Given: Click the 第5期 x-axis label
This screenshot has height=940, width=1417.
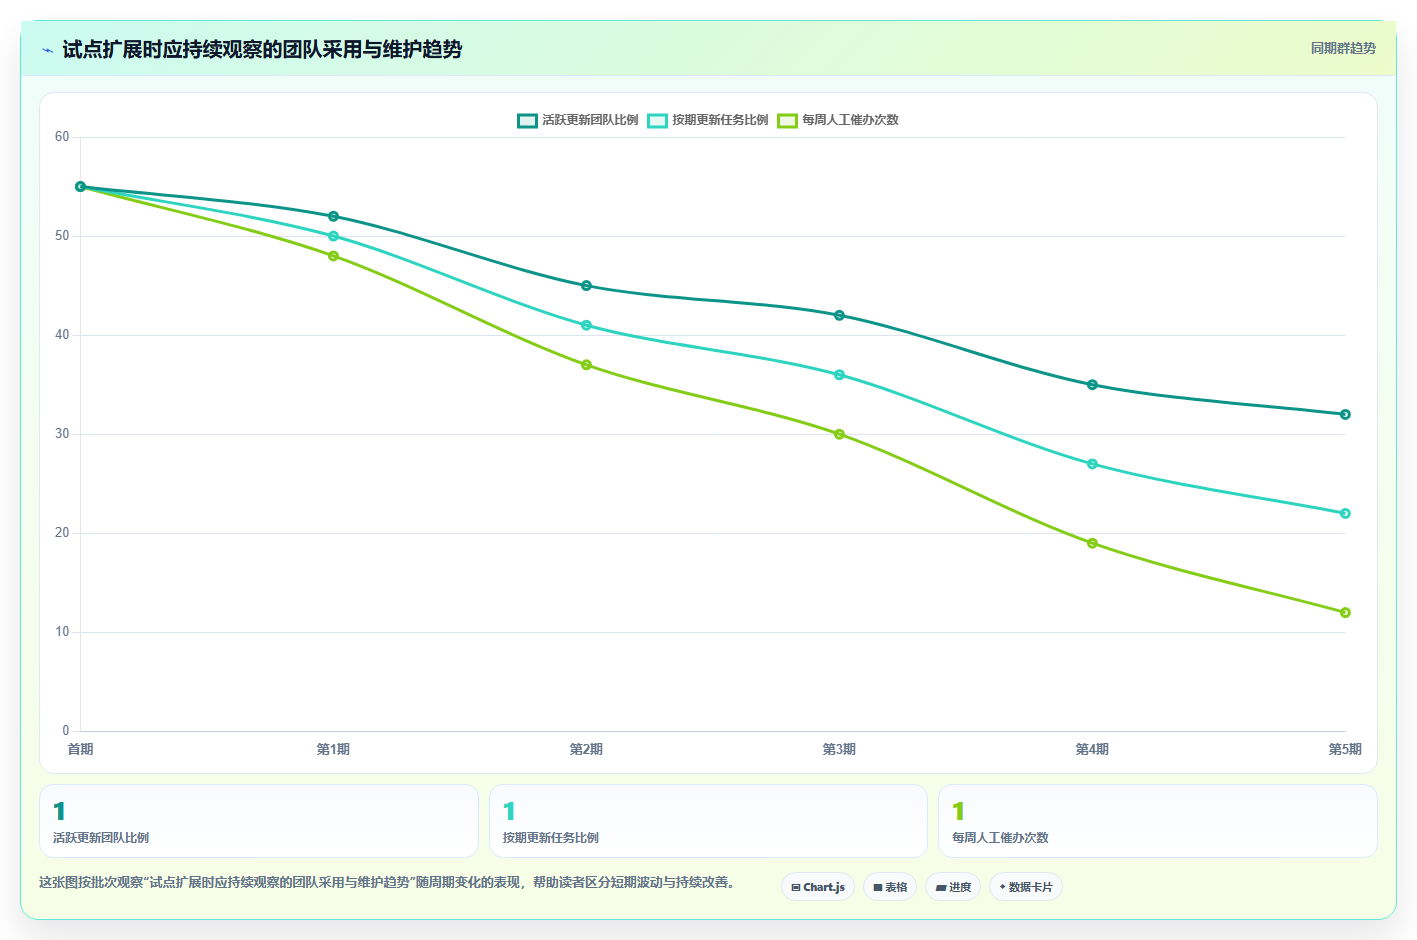Looking at the screenshot, I should click(1345, 749).
